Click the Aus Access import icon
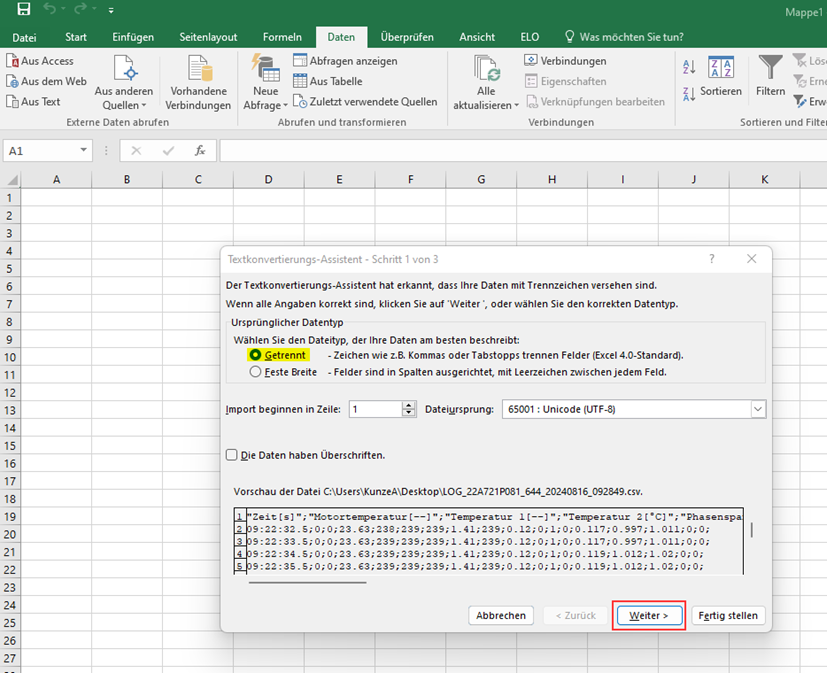The height and width of the screenshot is (673, 827). tap(13, 61)
